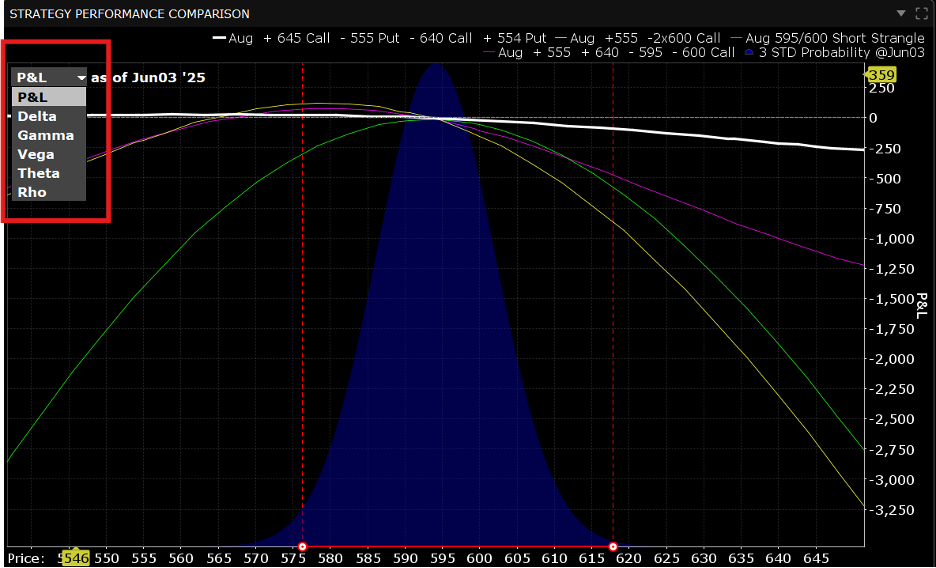Click legend text '+ 554 Put'
This screenshot has width=936, height=568.
(515, 38)
